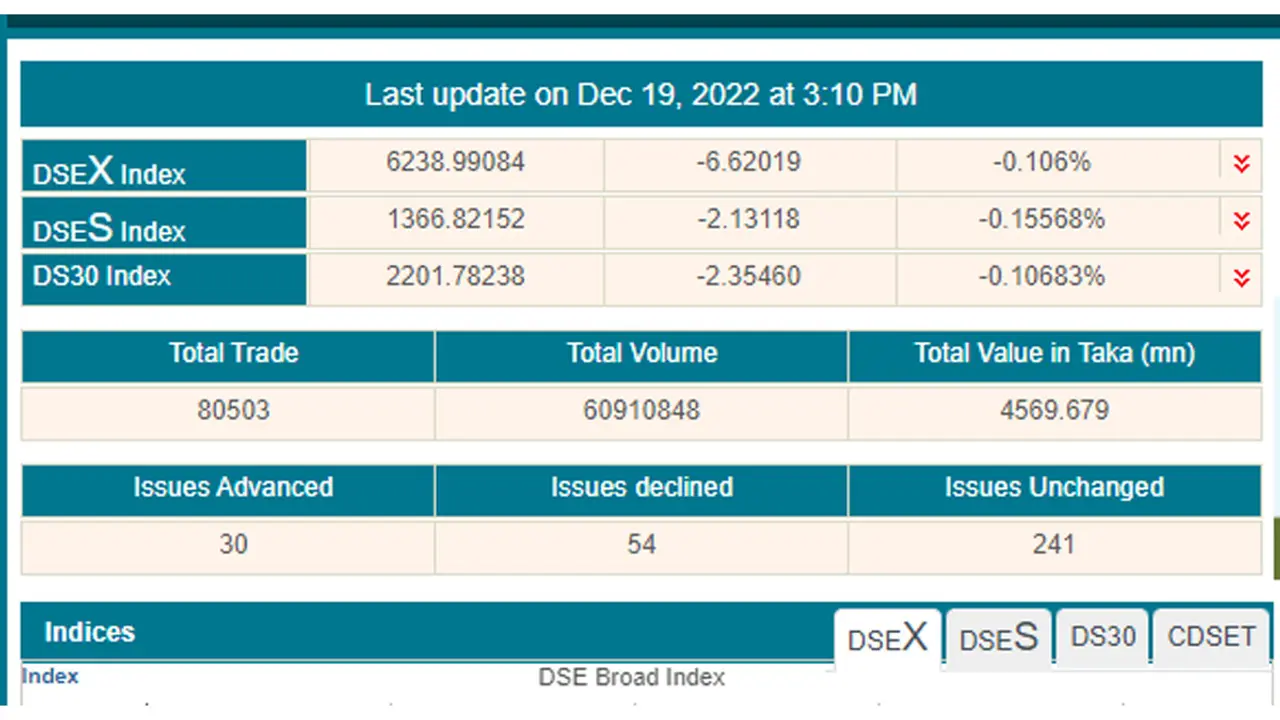Click the DS30 Index label cell
The width and height of the screenshot is (1280, 720).
tap(164, 279)
